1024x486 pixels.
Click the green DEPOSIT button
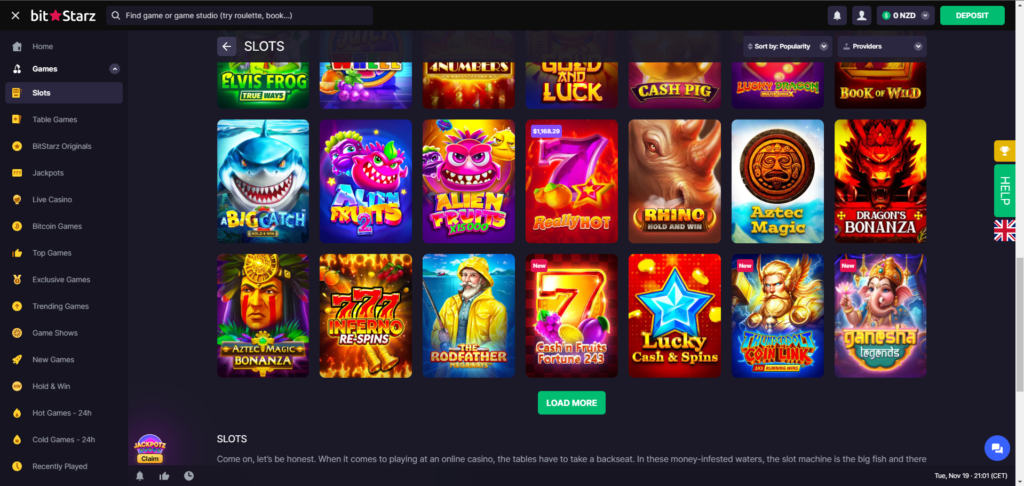[x=972, y=15]
